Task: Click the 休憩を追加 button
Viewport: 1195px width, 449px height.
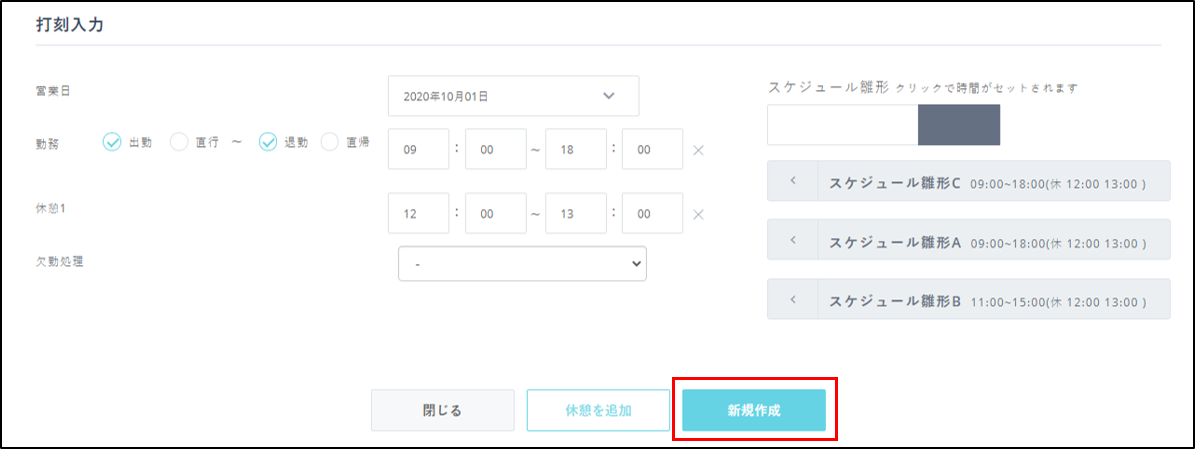Action: [x=598, y=410]
